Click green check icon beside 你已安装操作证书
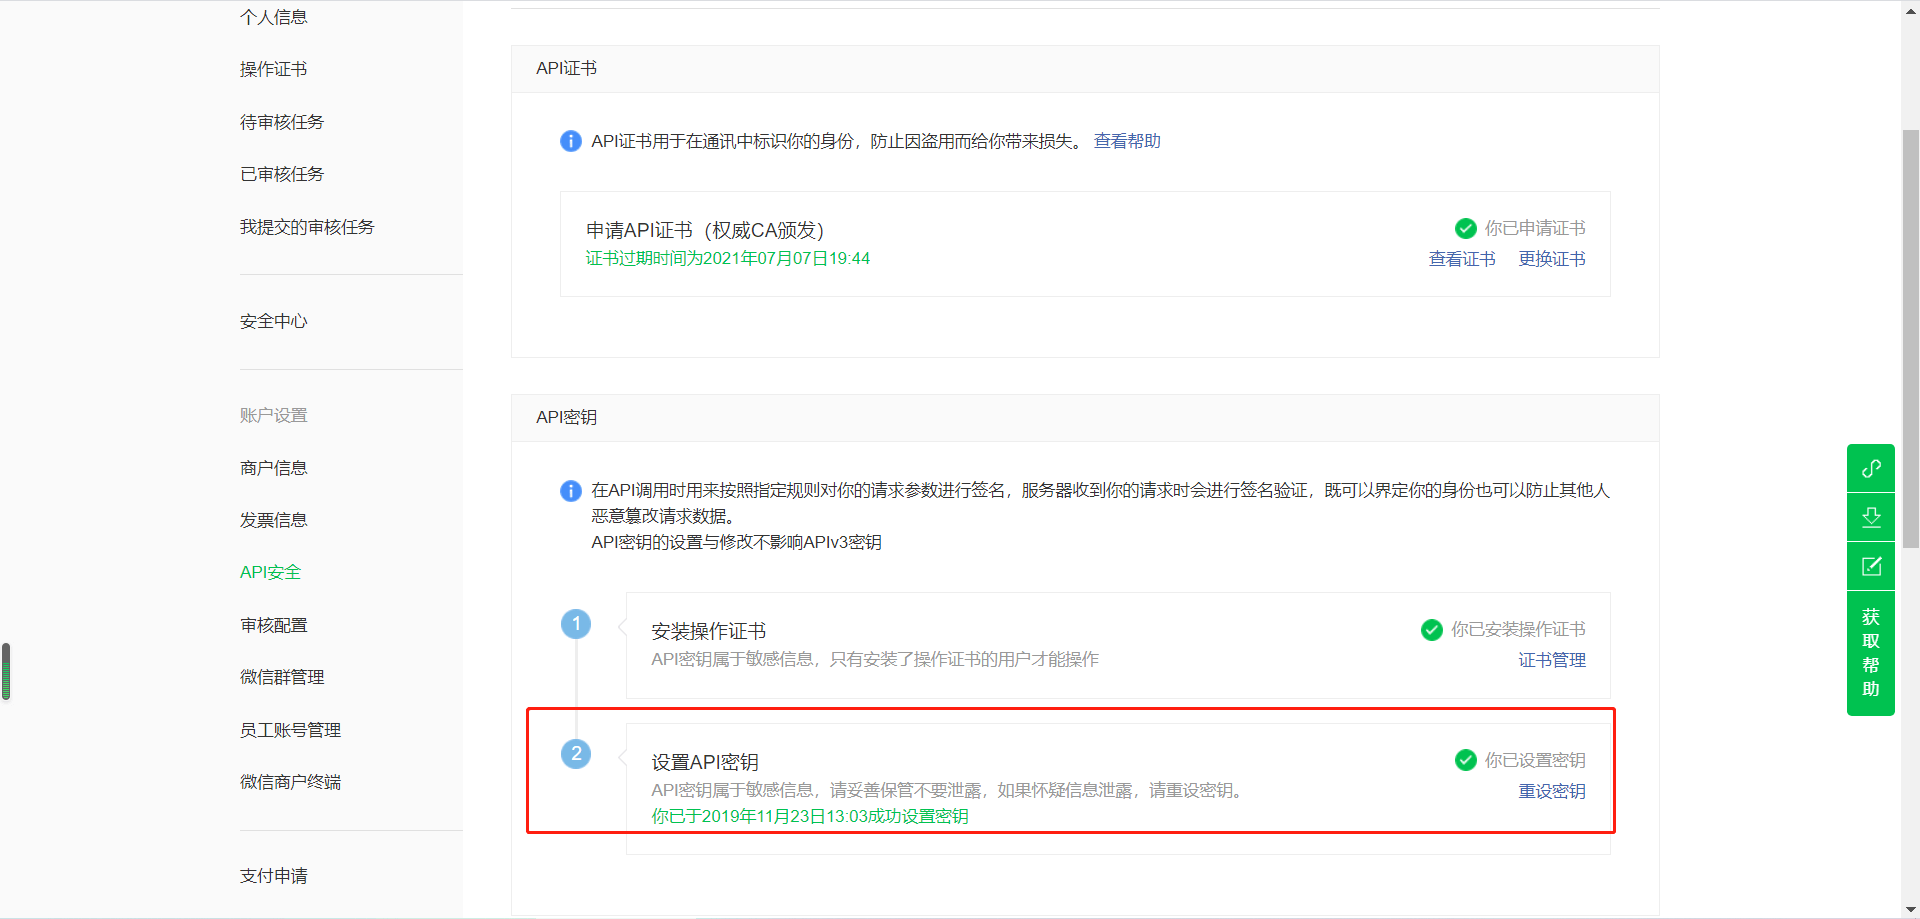Image resolution: width=1920 pixels, height=919 pixels. (1432, 629)
